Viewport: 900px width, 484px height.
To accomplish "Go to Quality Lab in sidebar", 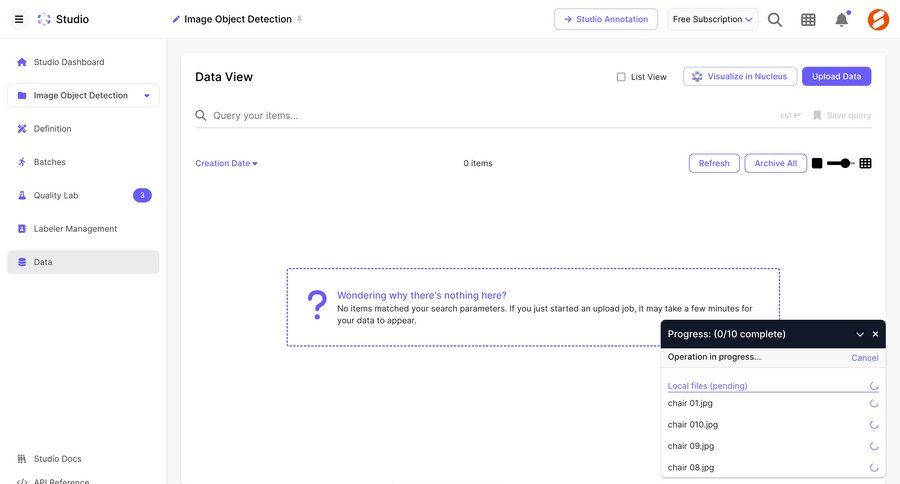I will point(56,195).
